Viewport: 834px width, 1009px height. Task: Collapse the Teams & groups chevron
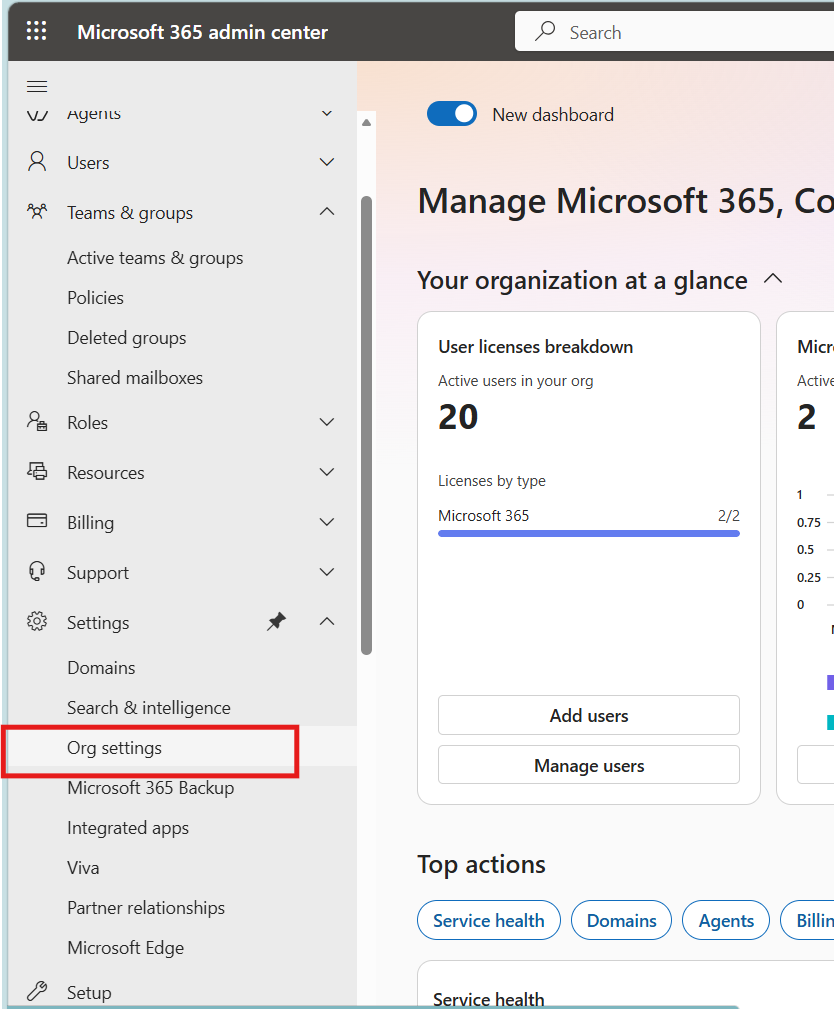point(327,212)
